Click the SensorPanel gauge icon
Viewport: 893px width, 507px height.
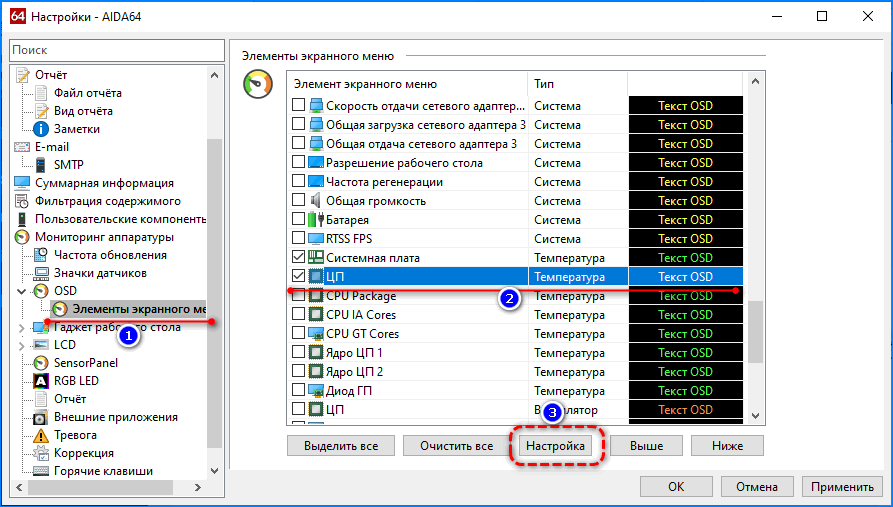click(41, 363)
